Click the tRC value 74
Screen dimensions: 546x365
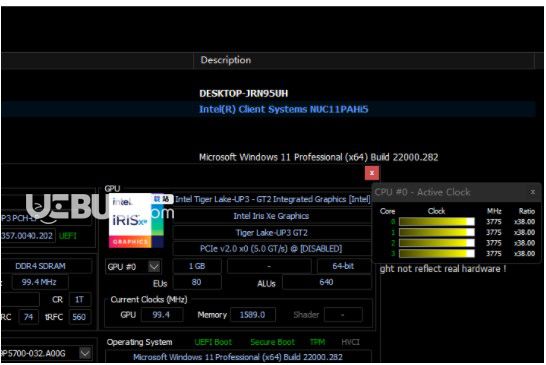point(29,317)
